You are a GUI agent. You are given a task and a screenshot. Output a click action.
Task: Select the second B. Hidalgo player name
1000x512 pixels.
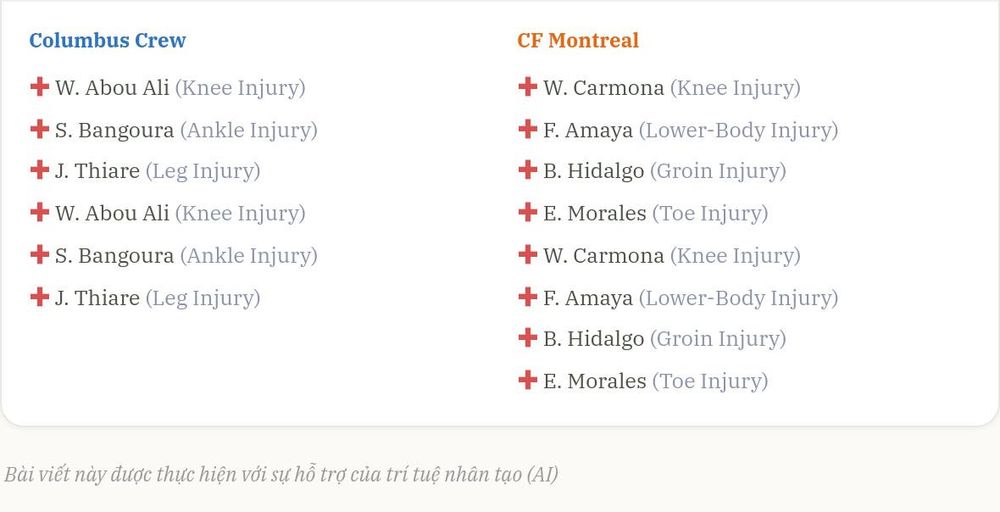(594, 339)
